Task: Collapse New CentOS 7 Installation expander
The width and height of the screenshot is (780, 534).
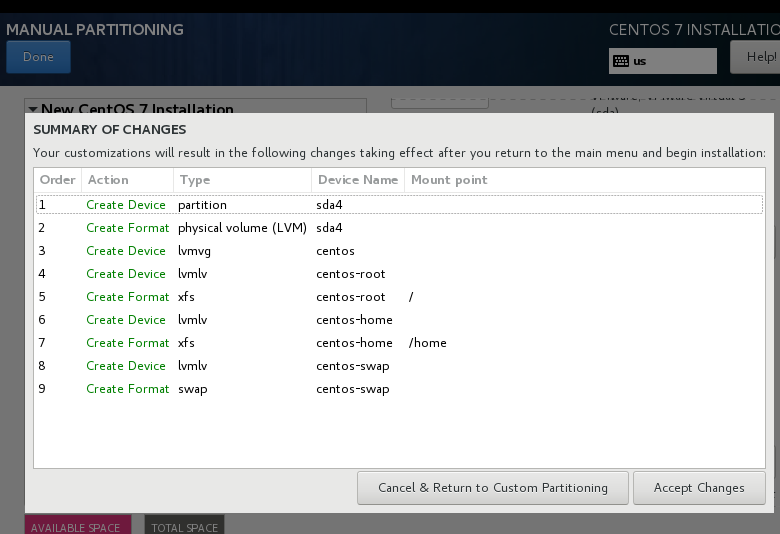Action: coord(33,108)
